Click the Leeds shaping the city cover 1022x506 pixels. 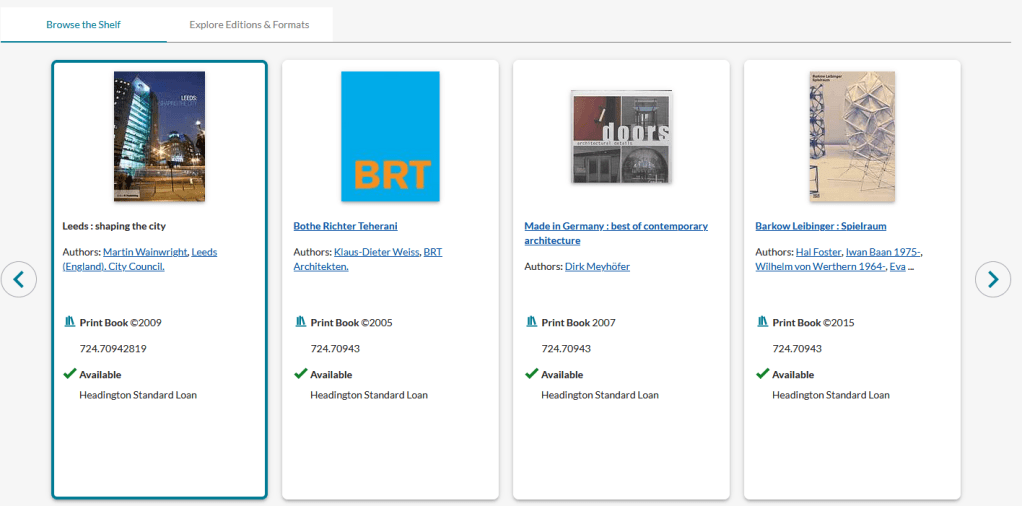pos(159,136)
